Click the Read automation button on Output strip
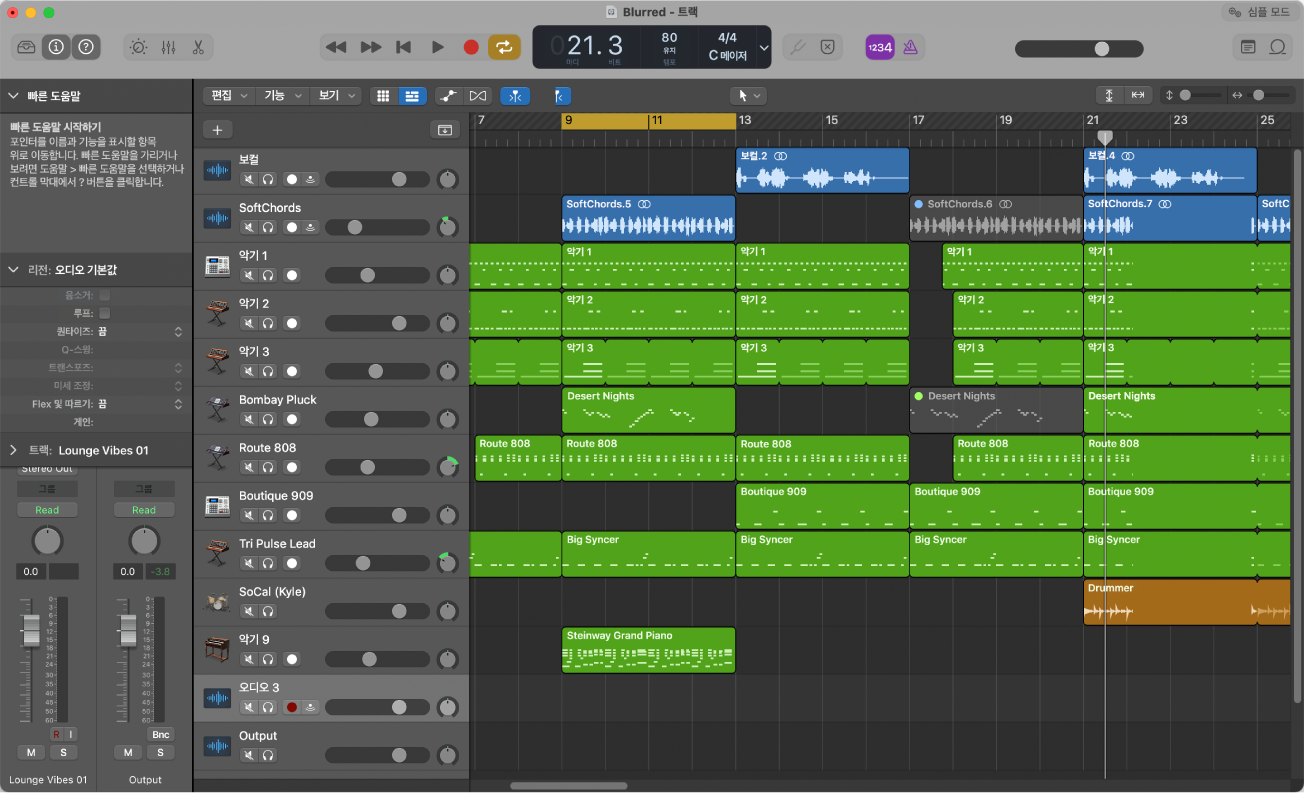 [x=144, y=510]
